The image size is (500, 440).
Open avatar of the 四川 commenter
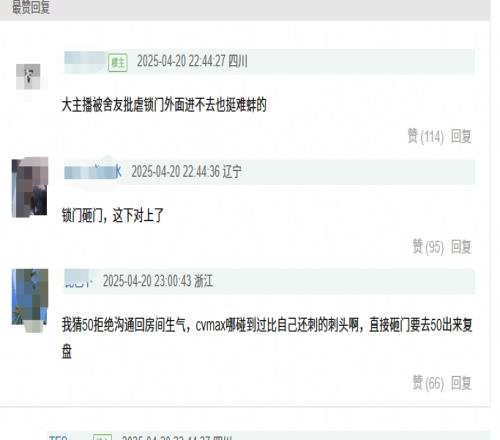(28, 77)
